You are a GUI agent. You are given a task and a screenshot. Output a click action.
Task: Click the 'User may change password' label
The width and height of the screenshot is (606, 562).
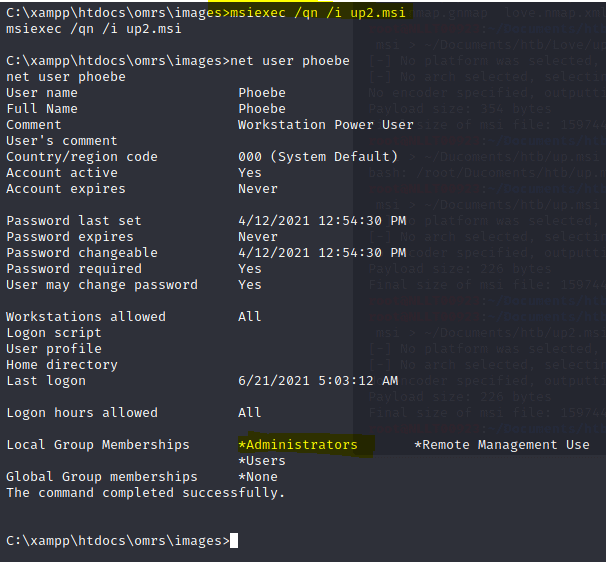coord(102,285)
